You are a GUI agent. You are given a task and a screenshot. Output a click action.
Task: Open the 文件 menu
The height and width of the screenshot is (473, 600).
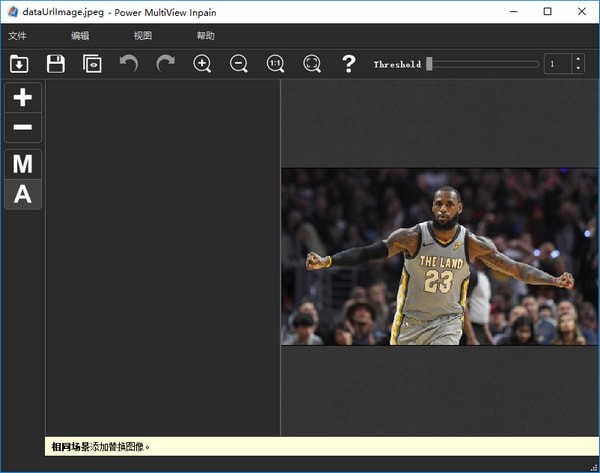tap(18, 36)
